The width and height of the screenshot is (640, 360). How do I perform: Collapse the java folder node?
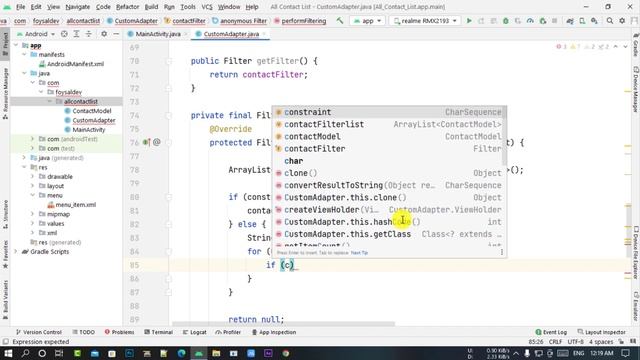24,73
